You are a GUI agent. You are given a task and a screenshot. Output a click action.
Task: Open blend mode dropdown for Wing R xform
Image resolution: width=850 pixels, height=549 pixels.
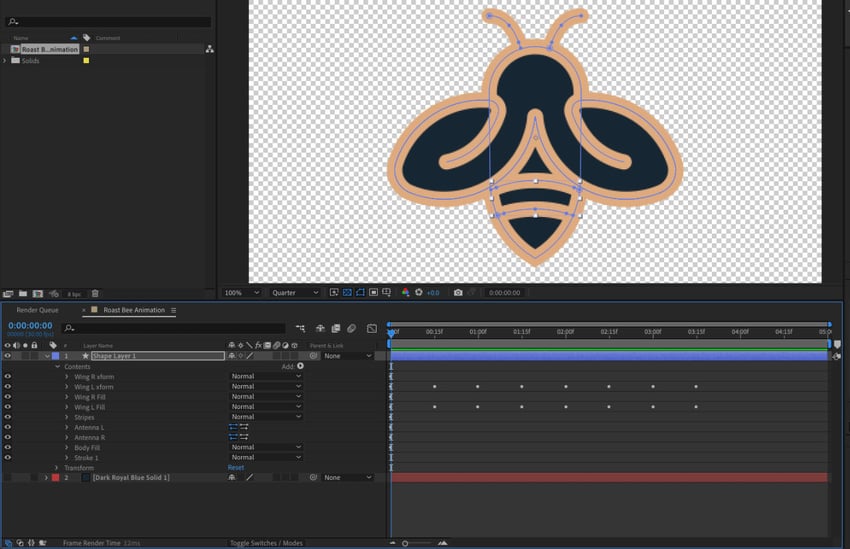[266, 377]
